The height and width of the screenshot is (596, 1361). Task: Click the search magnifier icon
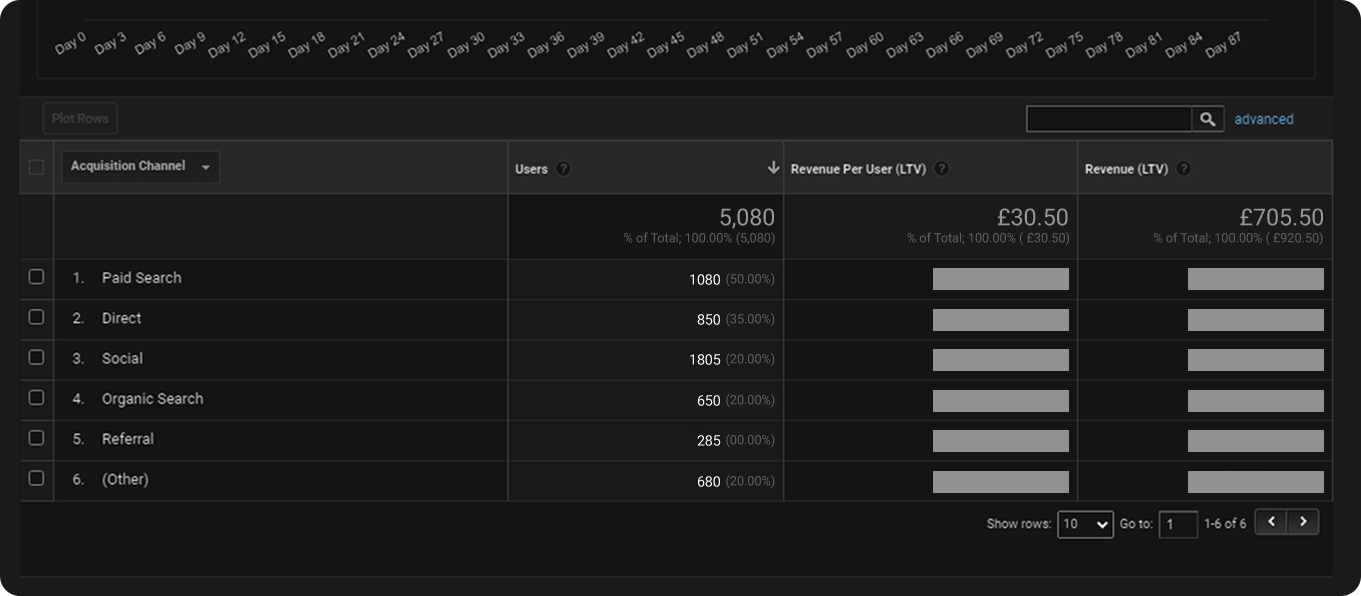1207,119
